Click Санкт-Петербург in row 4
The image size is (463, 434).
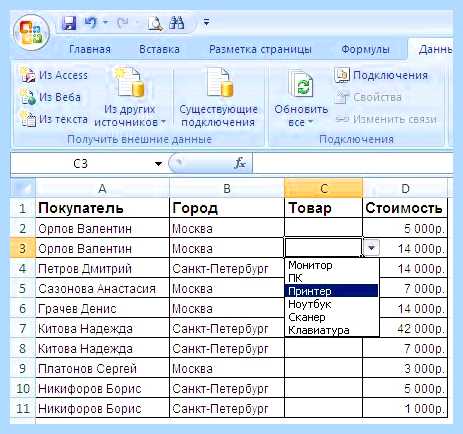pyautogui.click(x=227, y=268)
